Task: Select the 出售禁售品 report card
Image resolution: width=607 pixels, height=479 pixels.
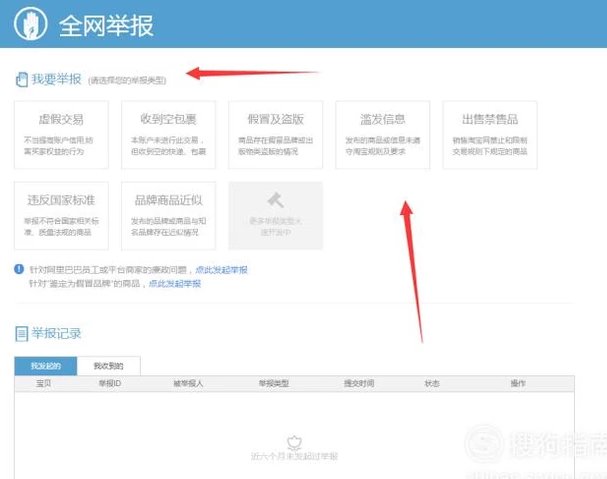Action: (490, 135)
